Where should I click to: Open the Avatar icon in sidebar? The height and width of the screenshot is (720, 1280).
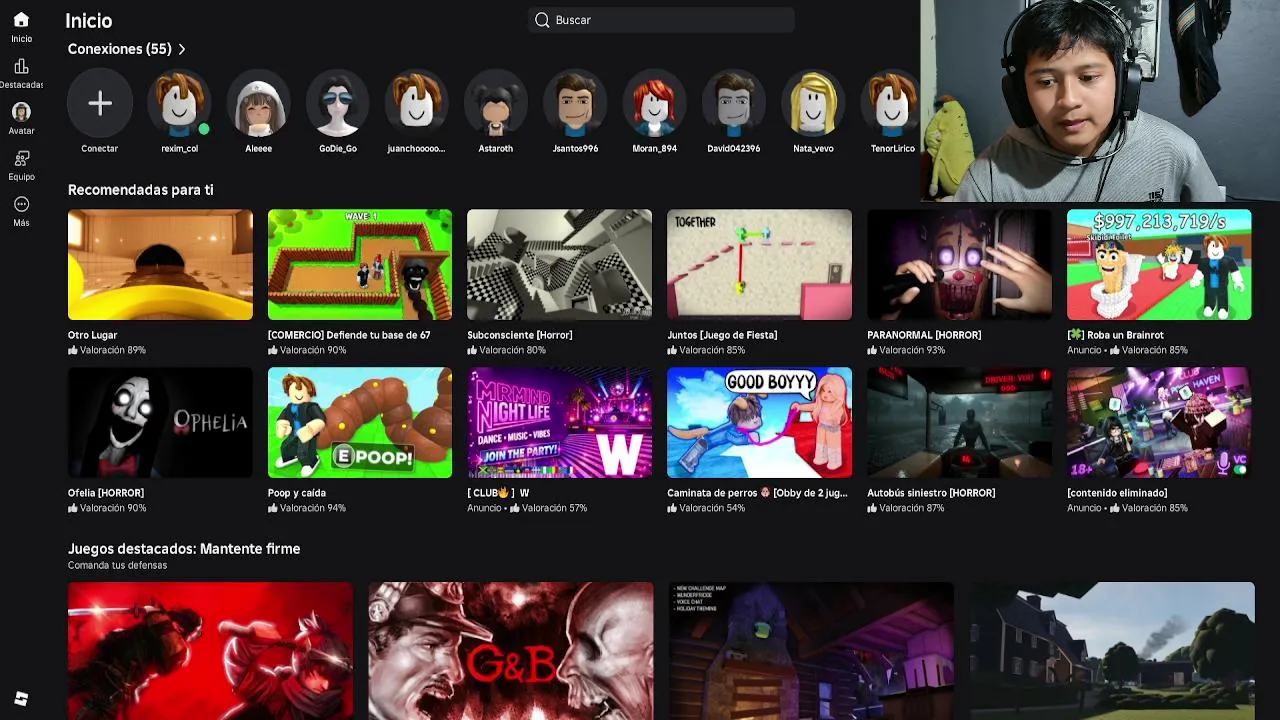pos(21,112)
